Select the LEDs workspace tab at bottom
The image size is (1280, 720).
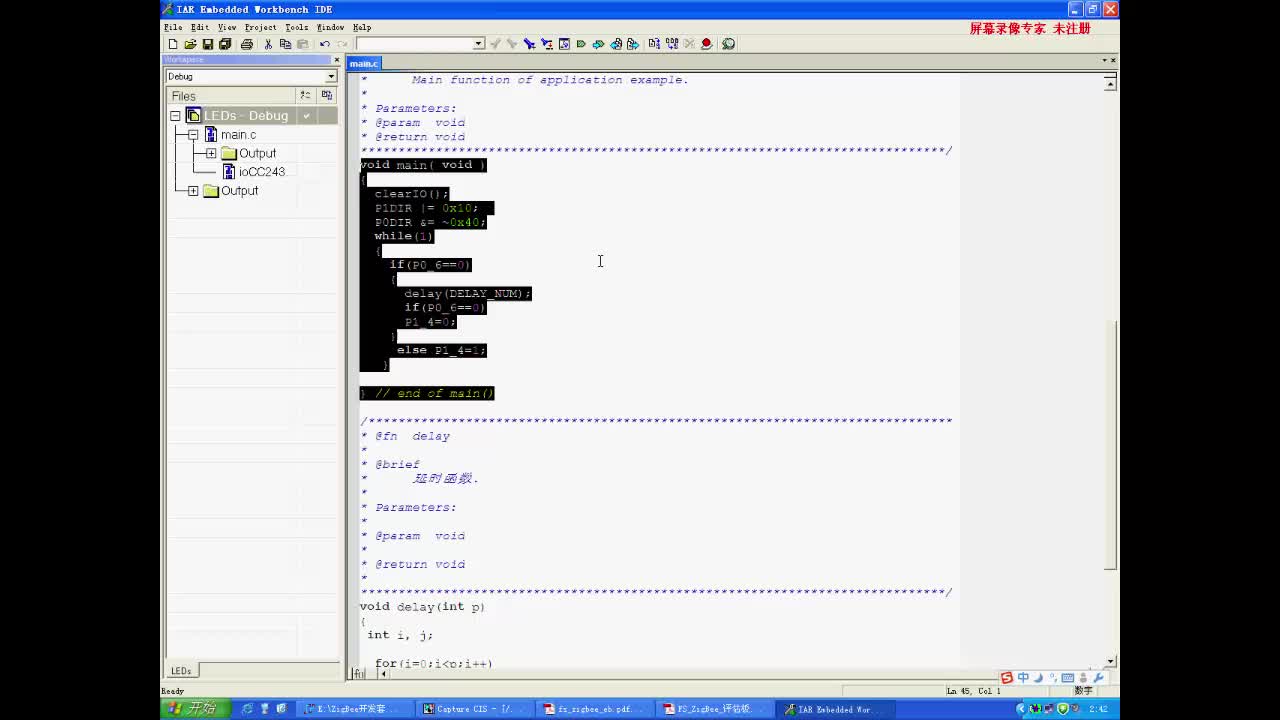tap(181, 671)
